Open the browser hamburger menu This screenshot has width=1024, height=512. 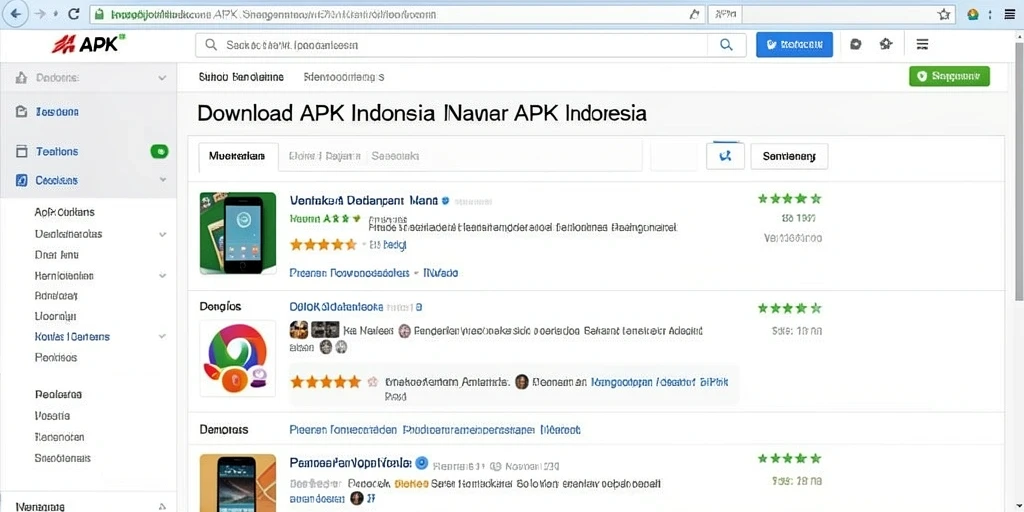coord(1009,14)
